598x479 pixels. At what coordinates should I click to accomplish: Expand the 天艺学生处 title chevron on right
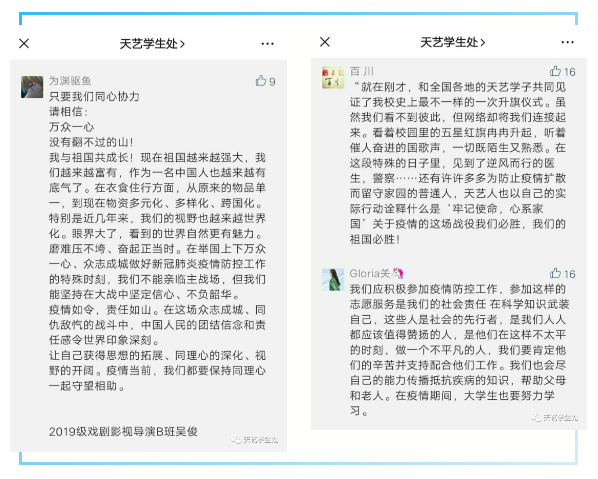[x=483, y=42]
